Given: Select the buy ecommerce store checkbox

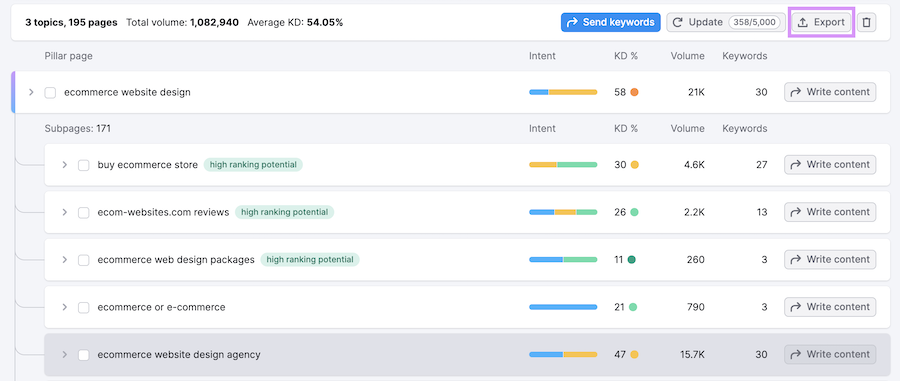Looking at the screenshot, I should pos(84,165).
